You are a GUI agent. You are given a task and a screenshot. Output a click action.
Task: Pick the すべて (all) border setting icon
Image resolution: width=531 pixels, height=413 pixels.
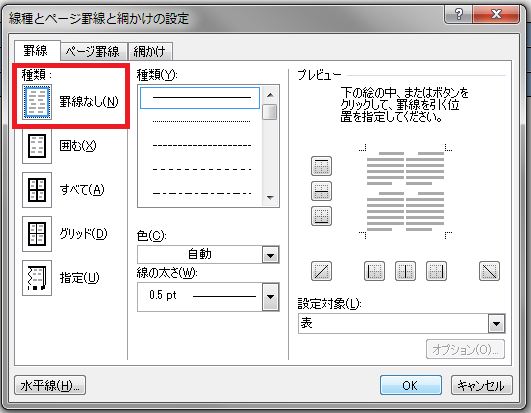point(37,190)
